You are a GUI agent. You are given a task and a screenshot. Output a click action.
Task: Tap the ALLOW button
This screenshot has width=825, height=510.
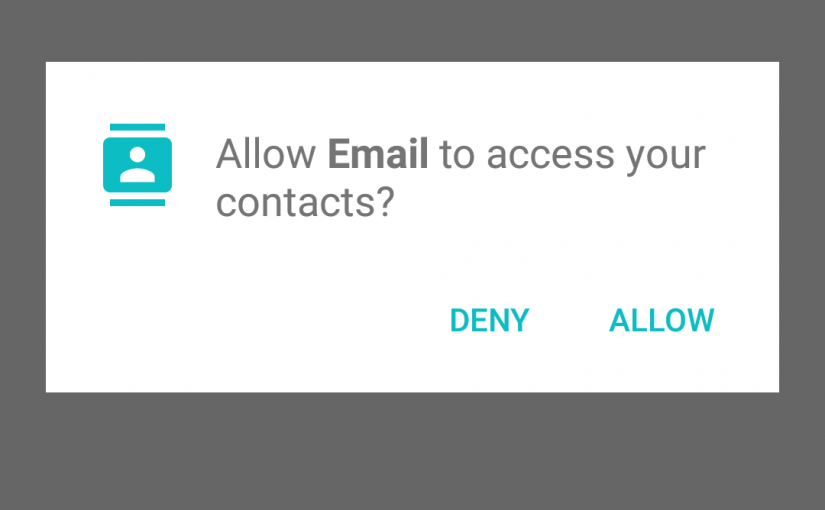tap(661, 320)
